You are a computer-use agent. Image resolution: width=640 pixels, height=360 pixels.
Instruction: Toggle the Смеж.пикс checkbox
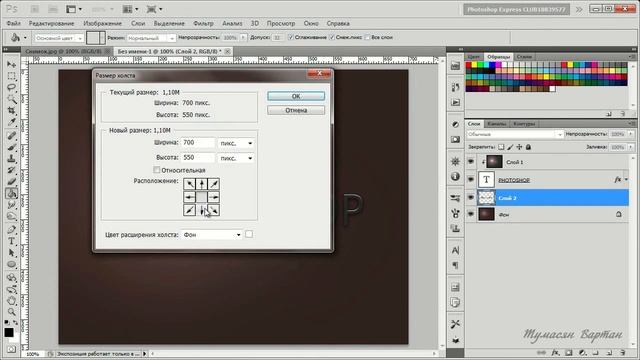click(332, 37)
